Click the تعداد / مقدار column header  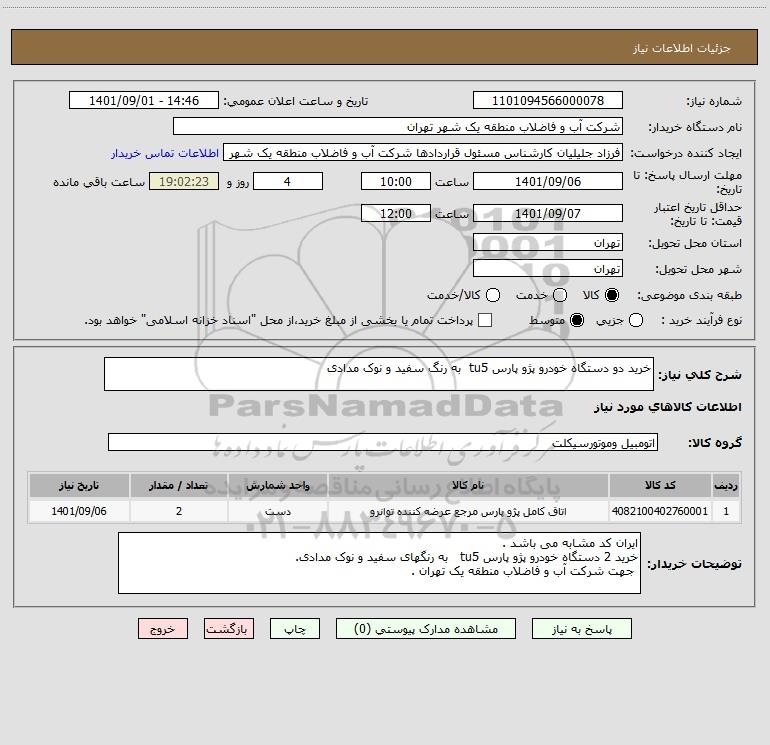179,485
